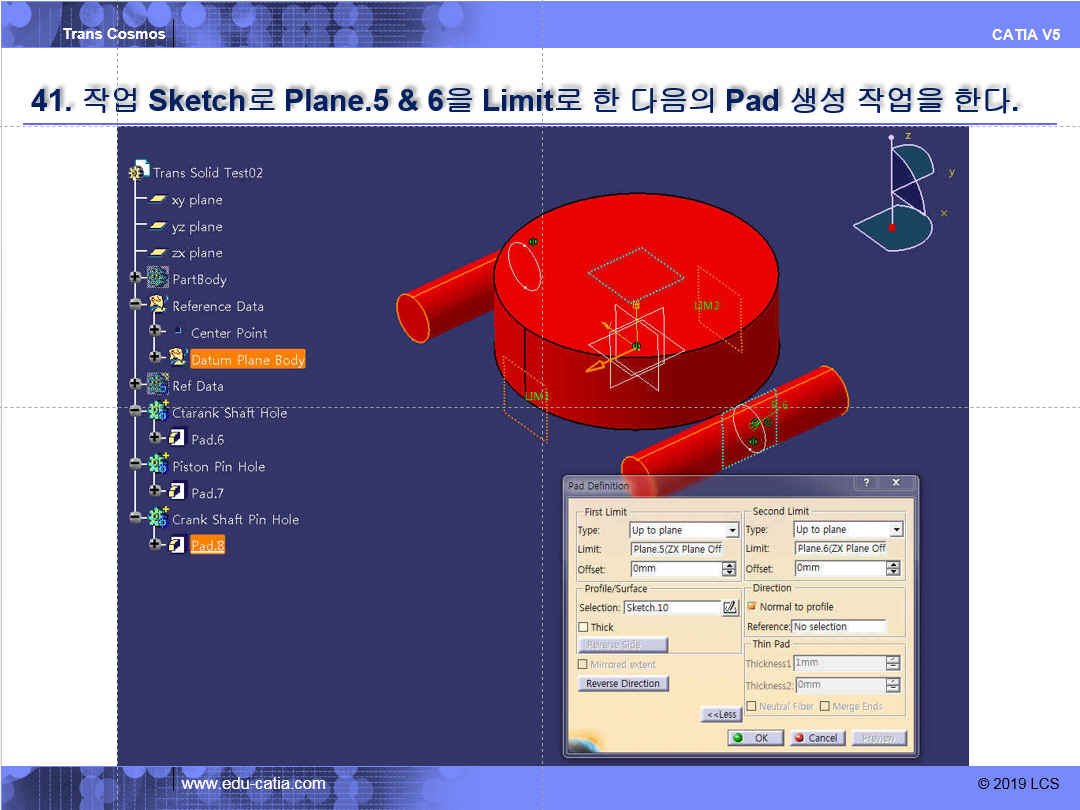
Task: Expand the Ref Data tree node
Action: pyautogui.click(x=135, y=384)
